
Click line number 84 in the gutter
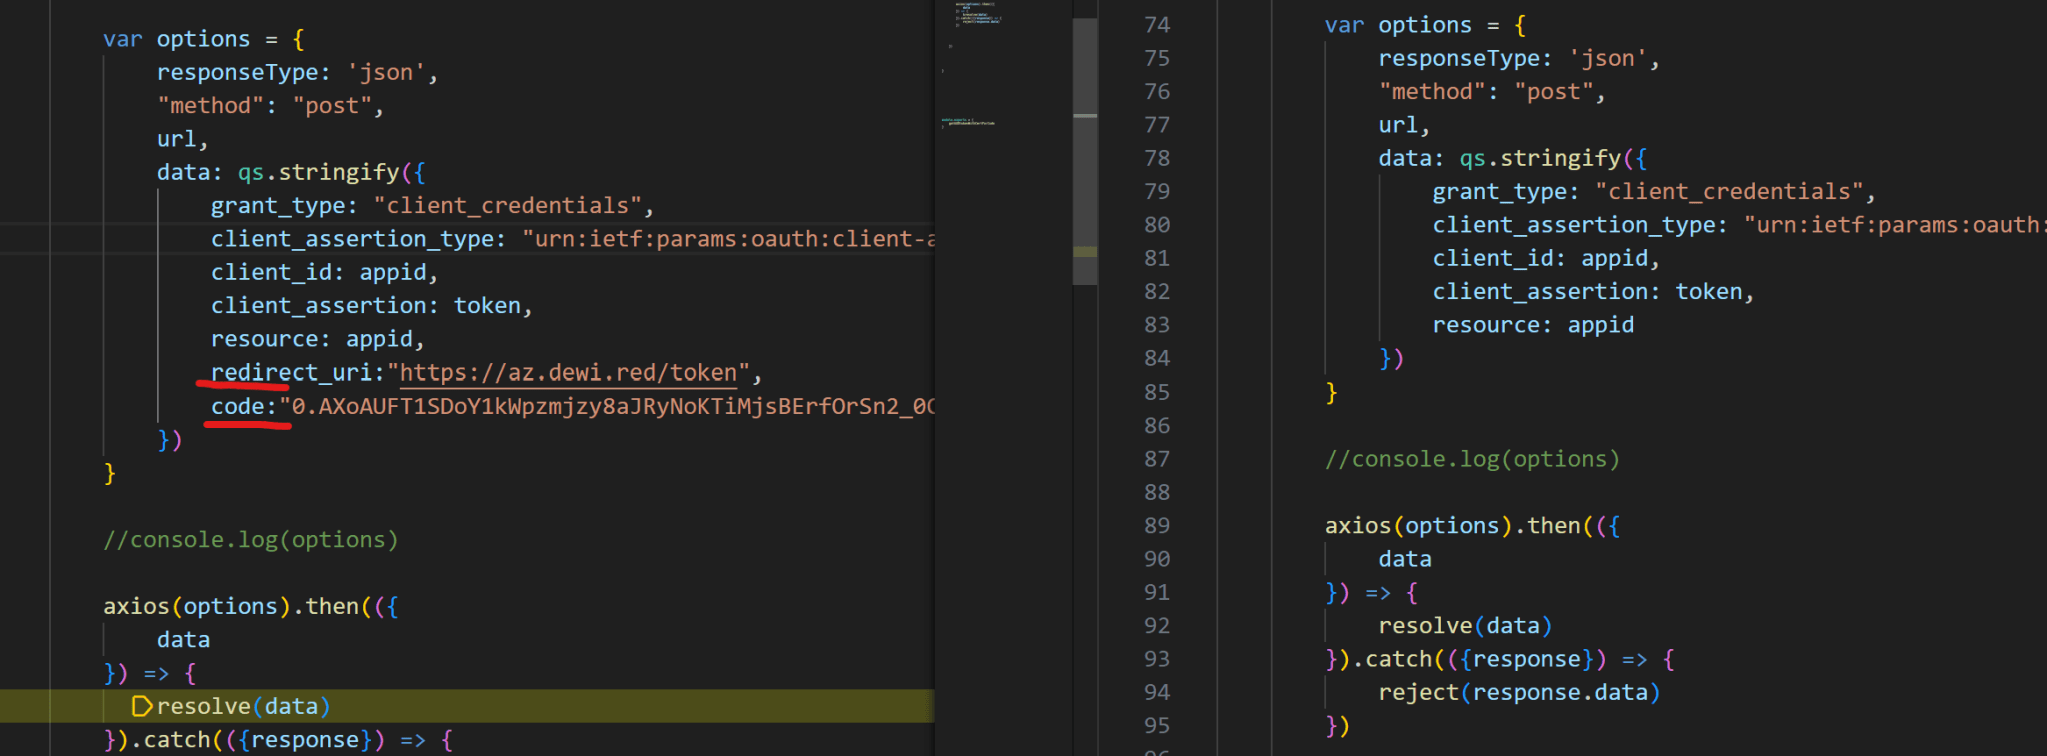click(x=1156, y=358)
